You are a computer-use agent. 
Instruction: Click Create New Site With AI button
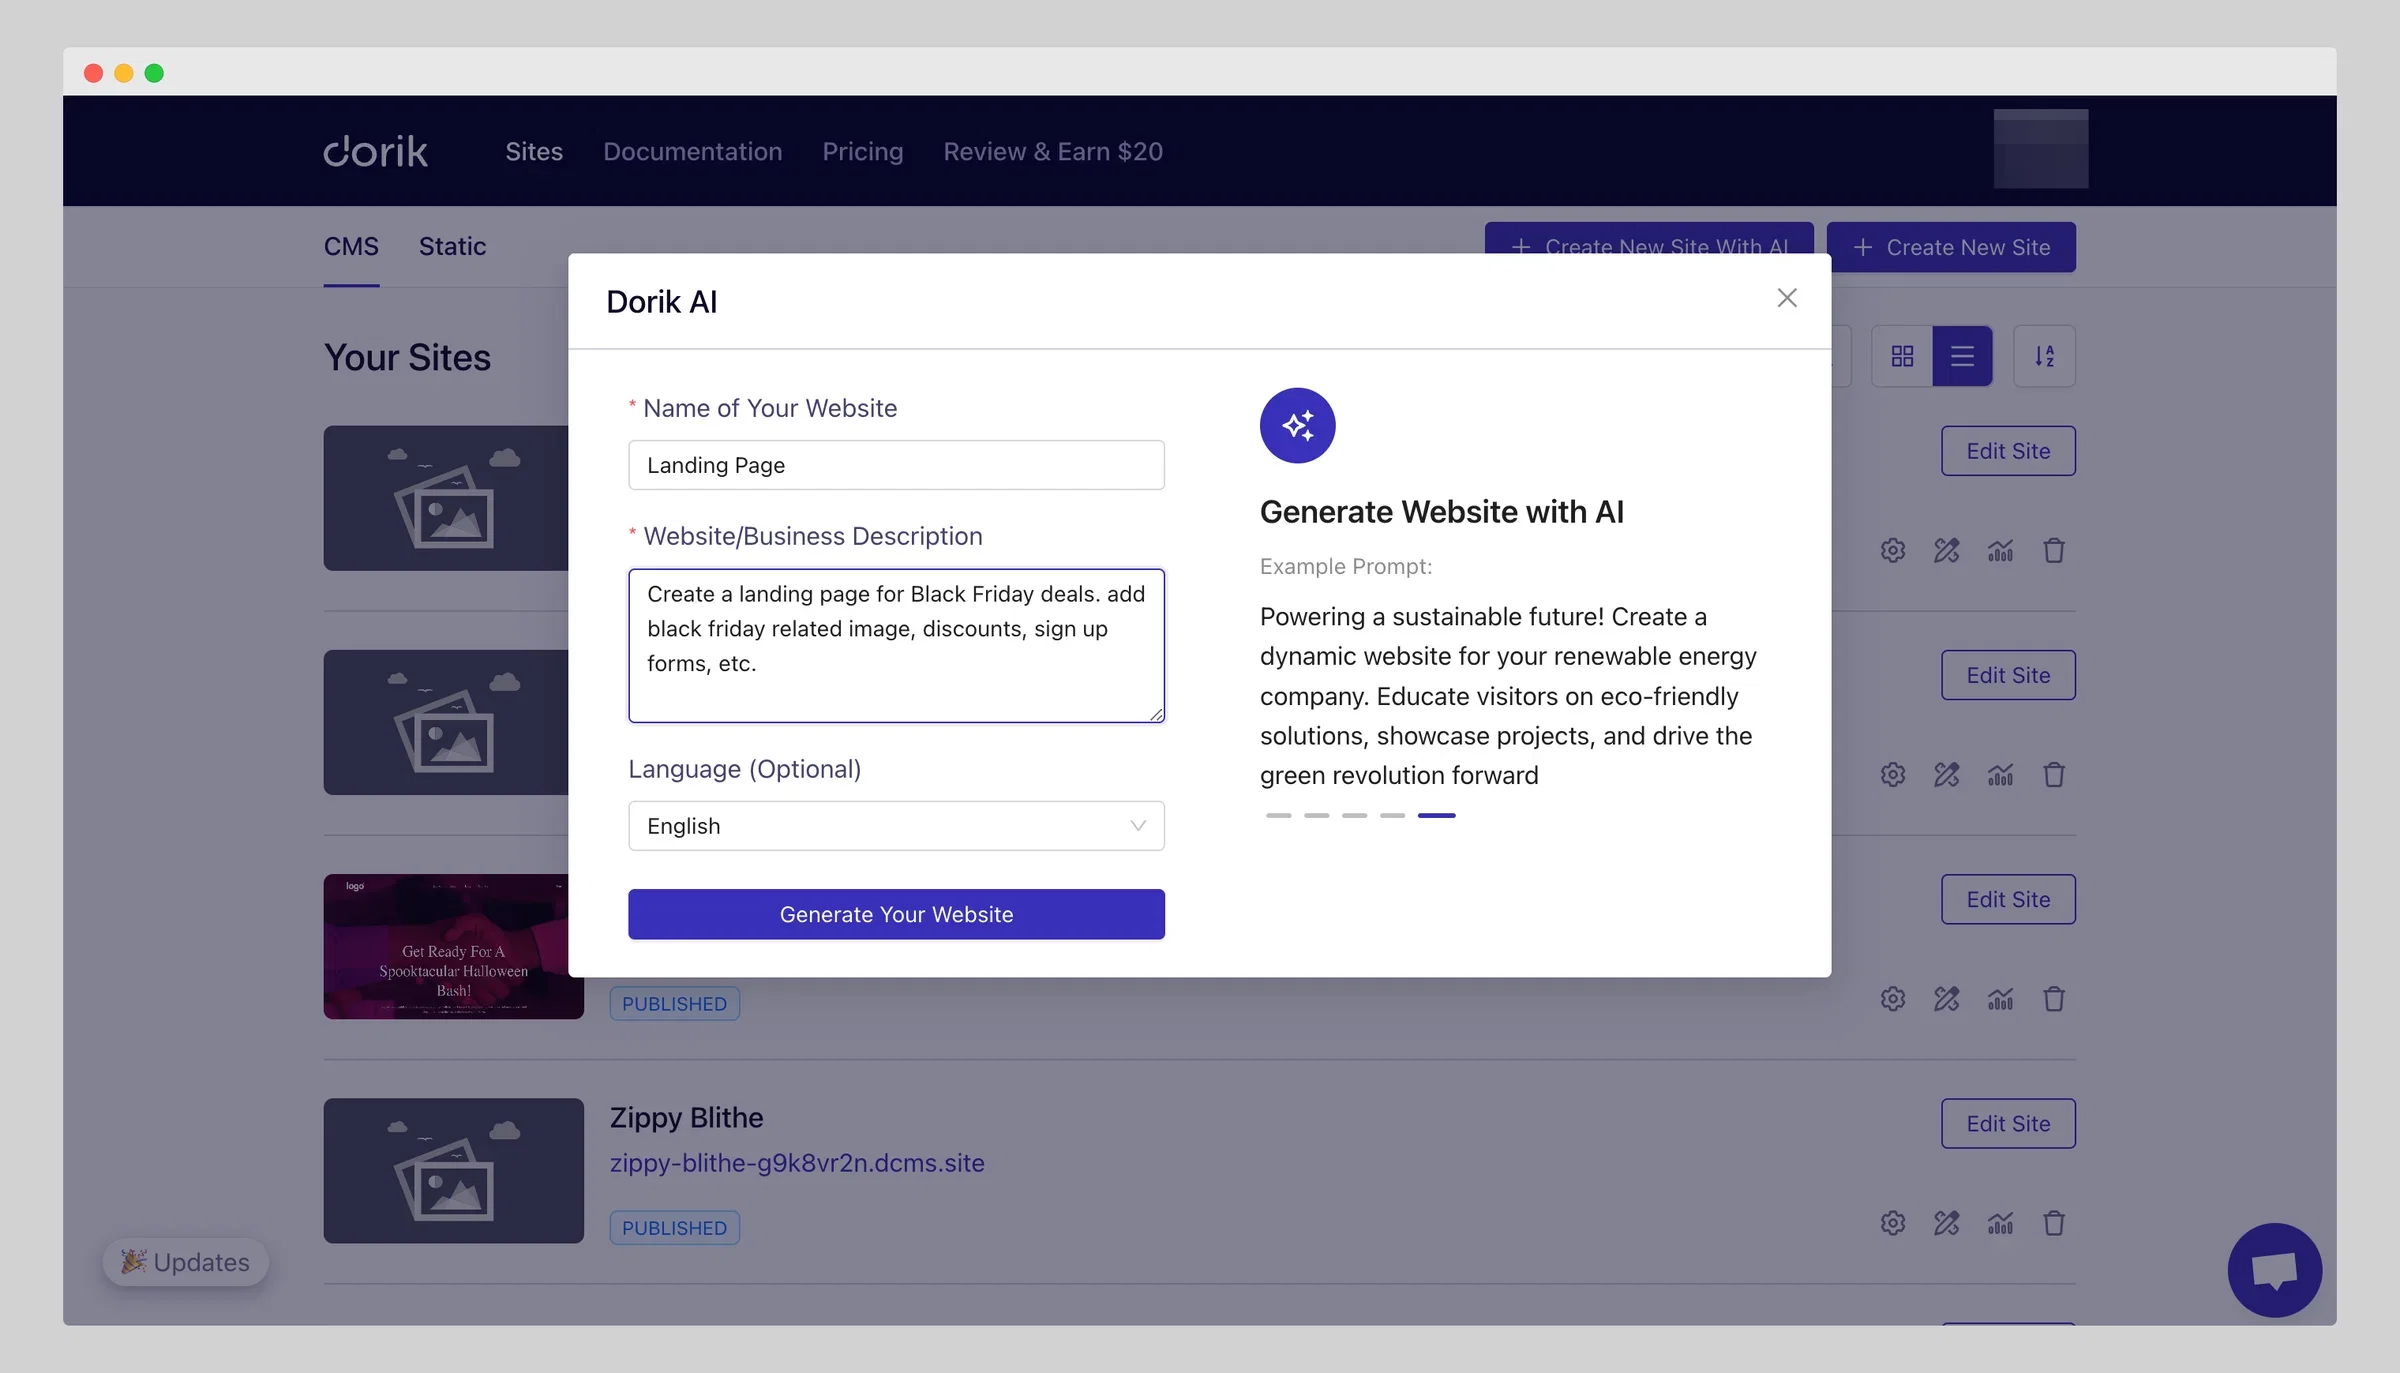pos(1649,239)
